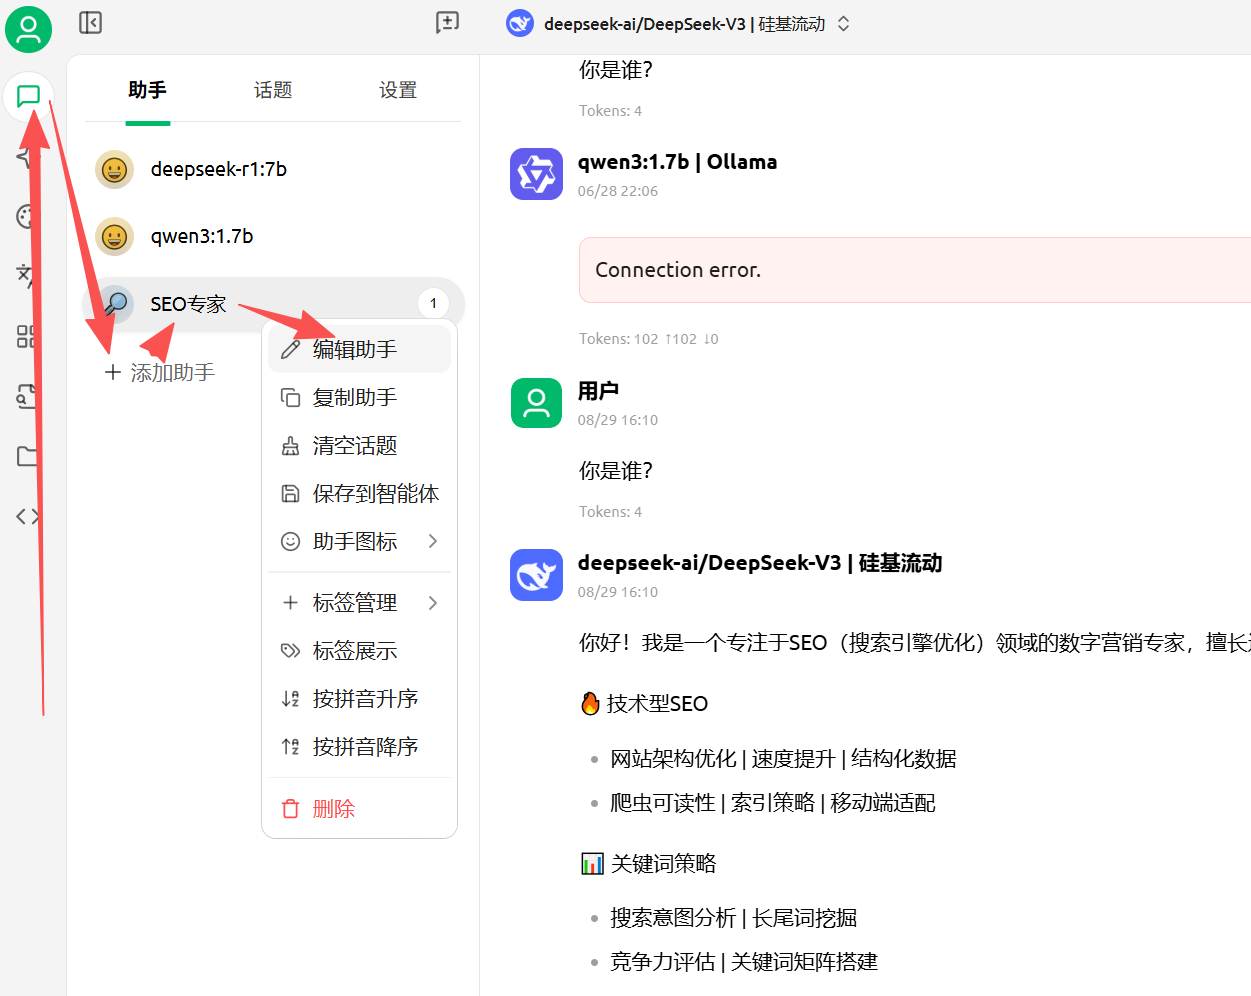Open the chat assistants sidebar icon

tap(28, 97)
